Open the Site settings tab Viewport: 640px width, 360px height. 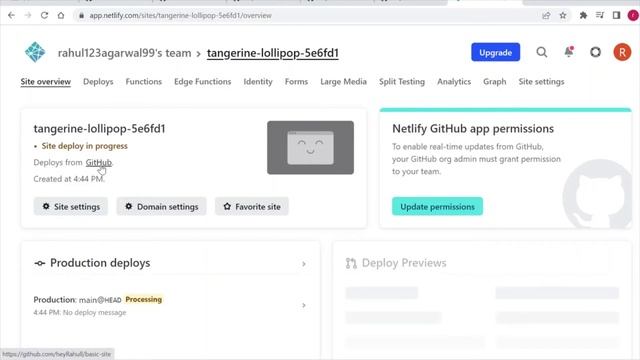pos(541,82)
